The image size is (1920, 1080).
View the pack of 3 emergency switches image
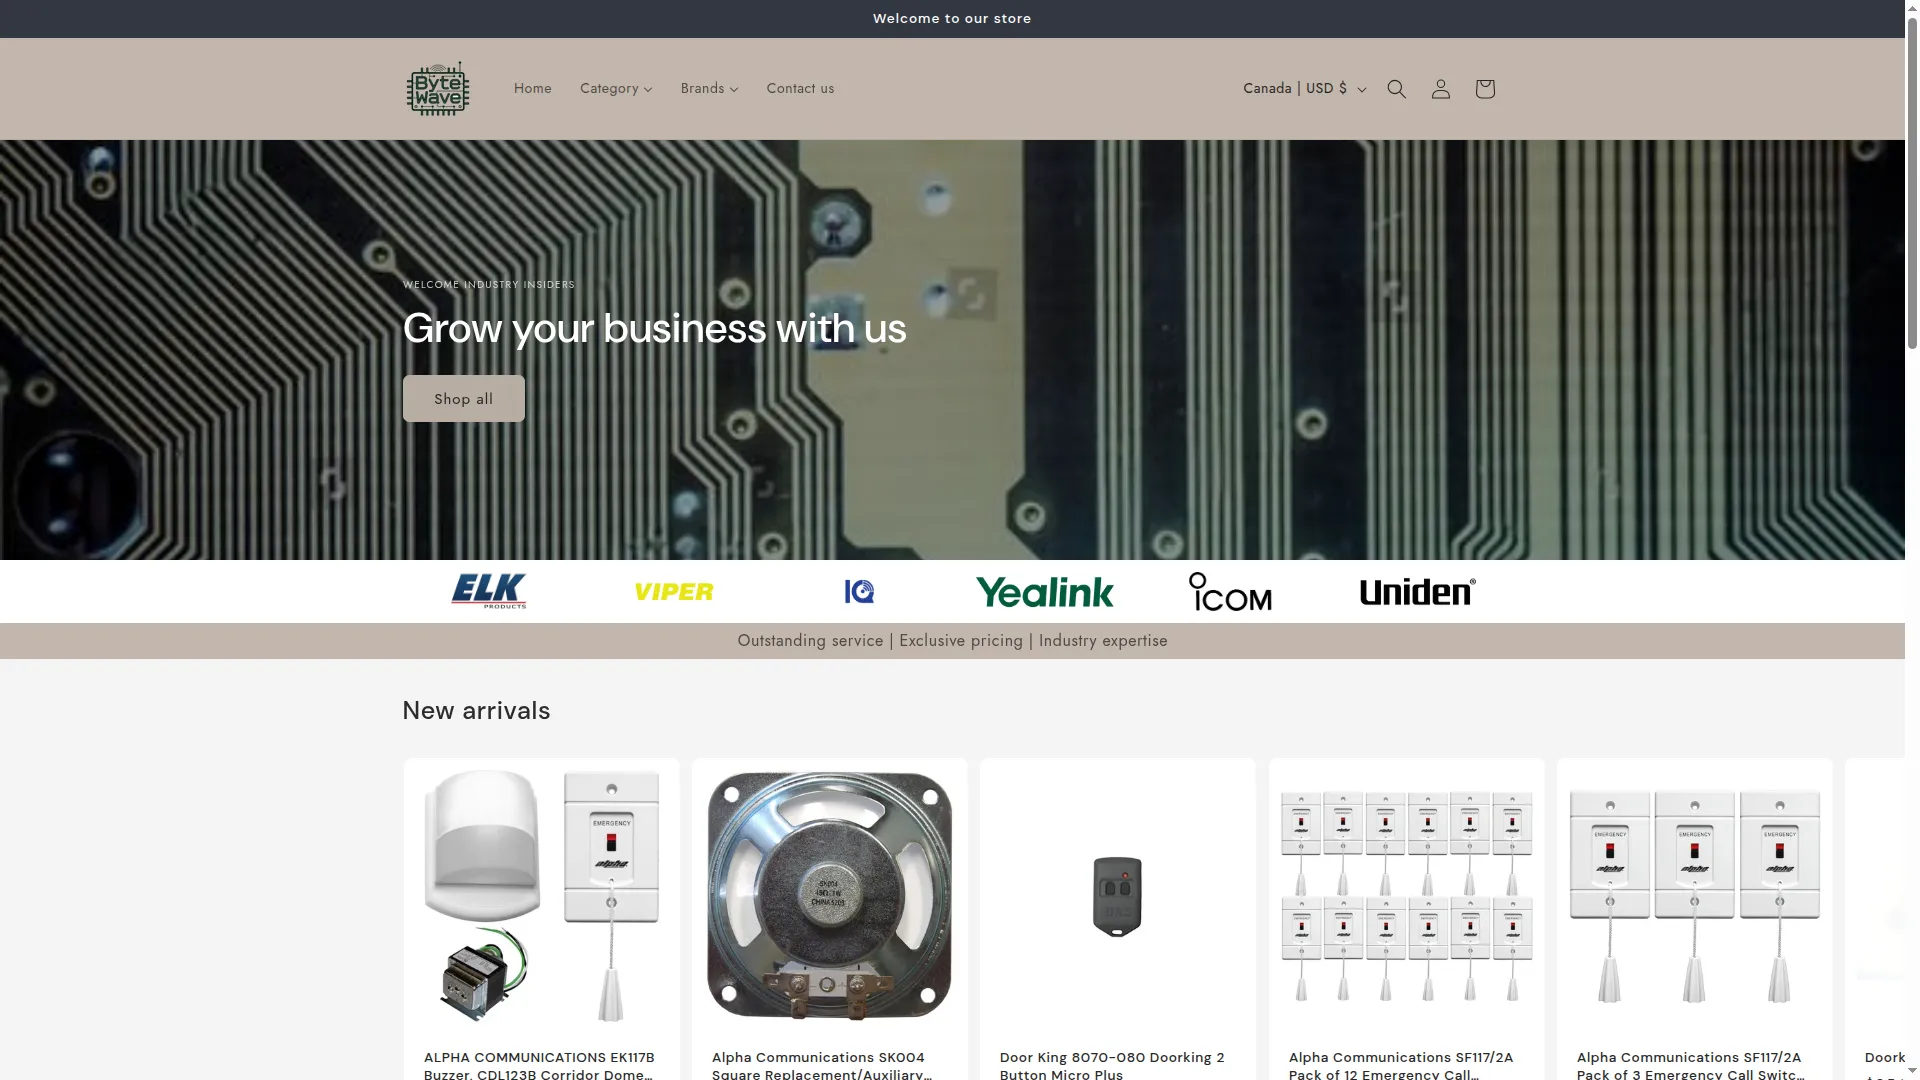(1695, 896)
